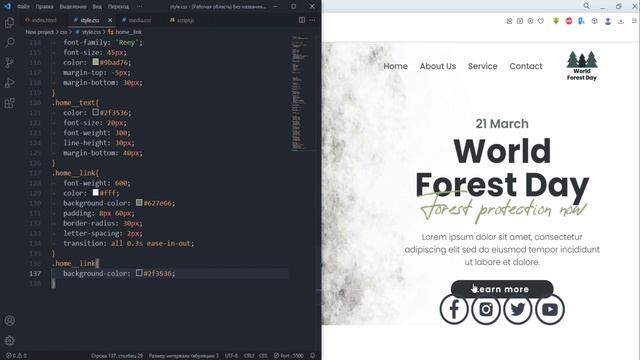Expand the hidden menu bar items ellipsis

[140, 7]
